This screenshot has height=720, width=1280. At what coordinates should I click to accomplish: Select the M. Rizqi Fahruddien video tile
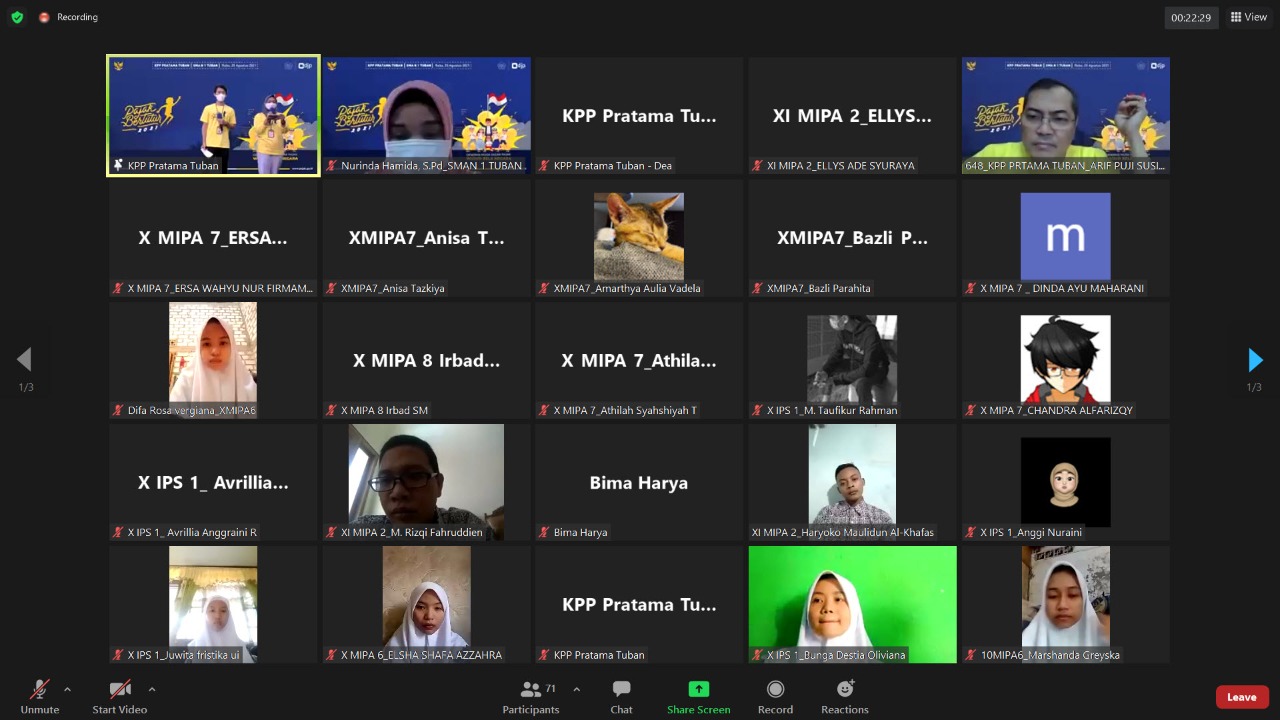426,482
